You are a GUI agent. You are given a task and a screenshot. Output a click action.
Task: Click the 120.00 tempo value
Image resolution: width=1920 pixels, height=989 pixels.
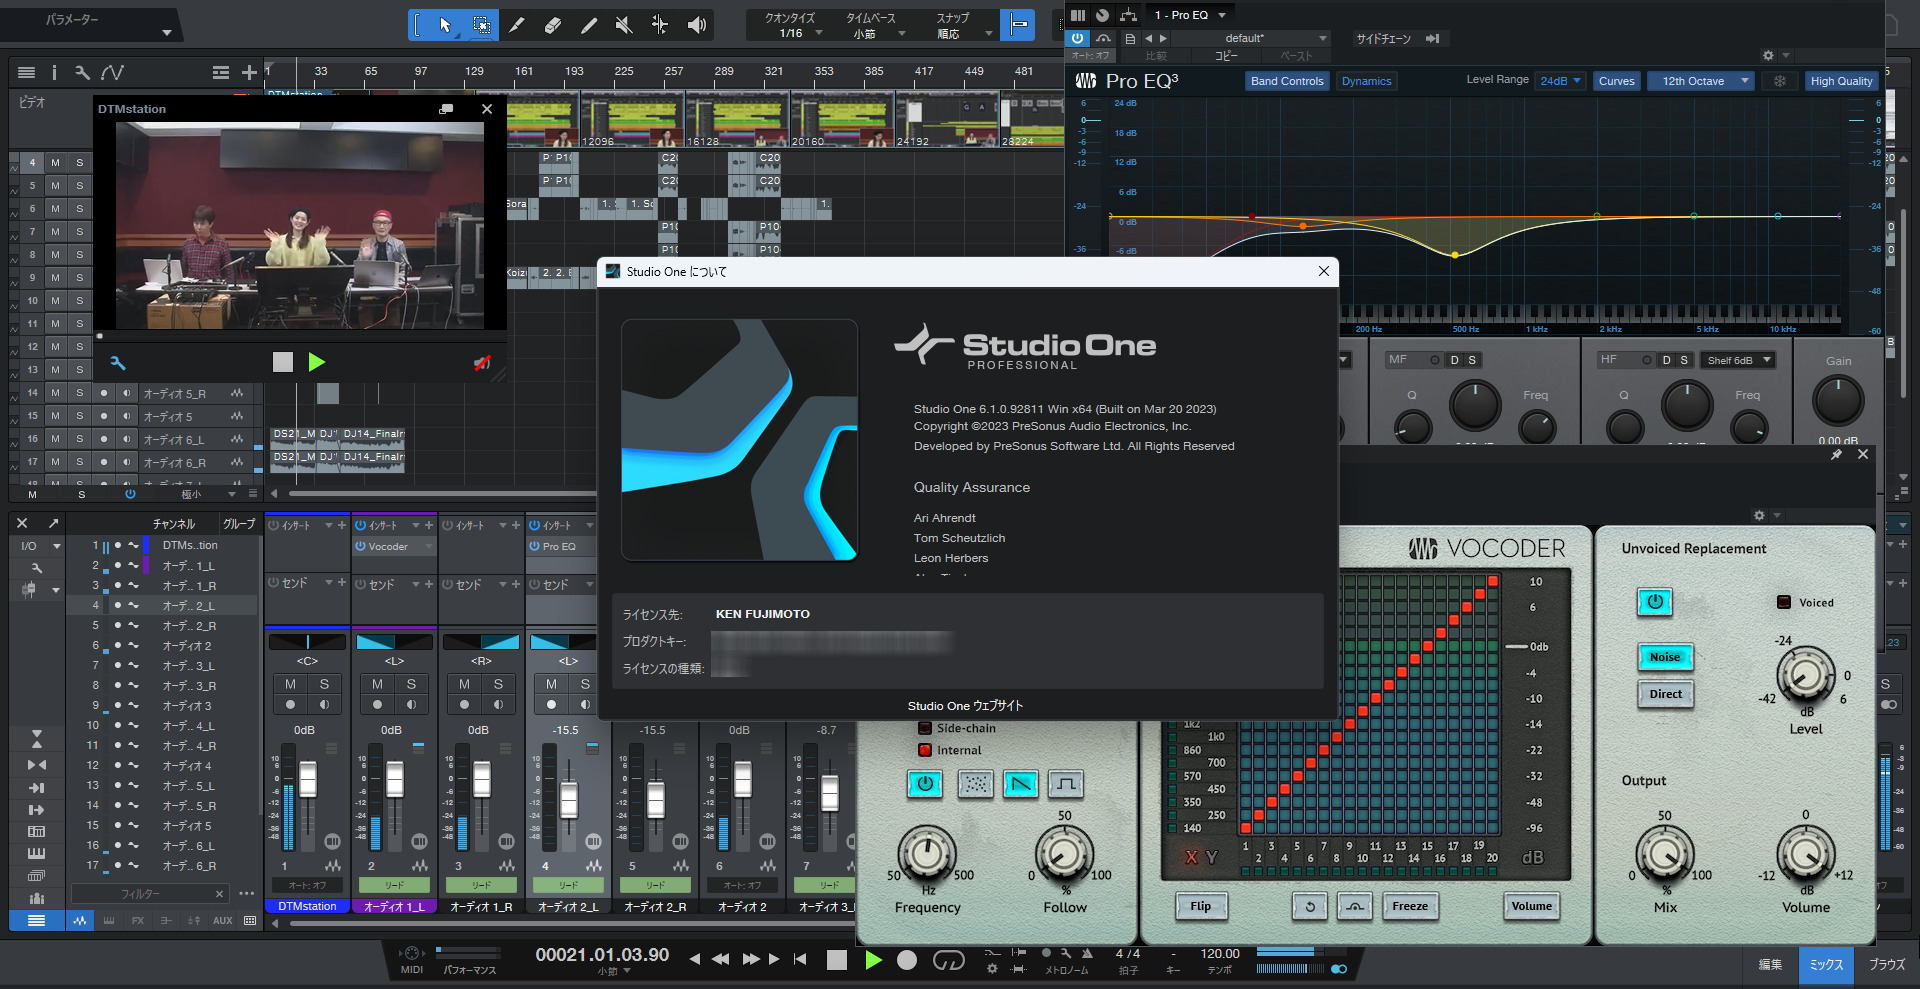(x=1220, y=954)
